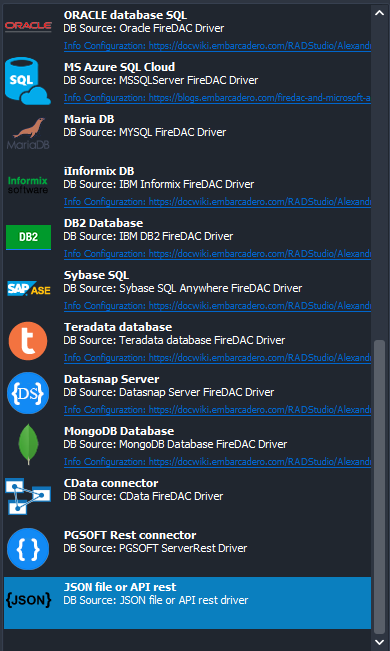Select ORACLE database SQL title
Image resolution: width=390 pixels, height=651 pixels.
click(125, 15)
